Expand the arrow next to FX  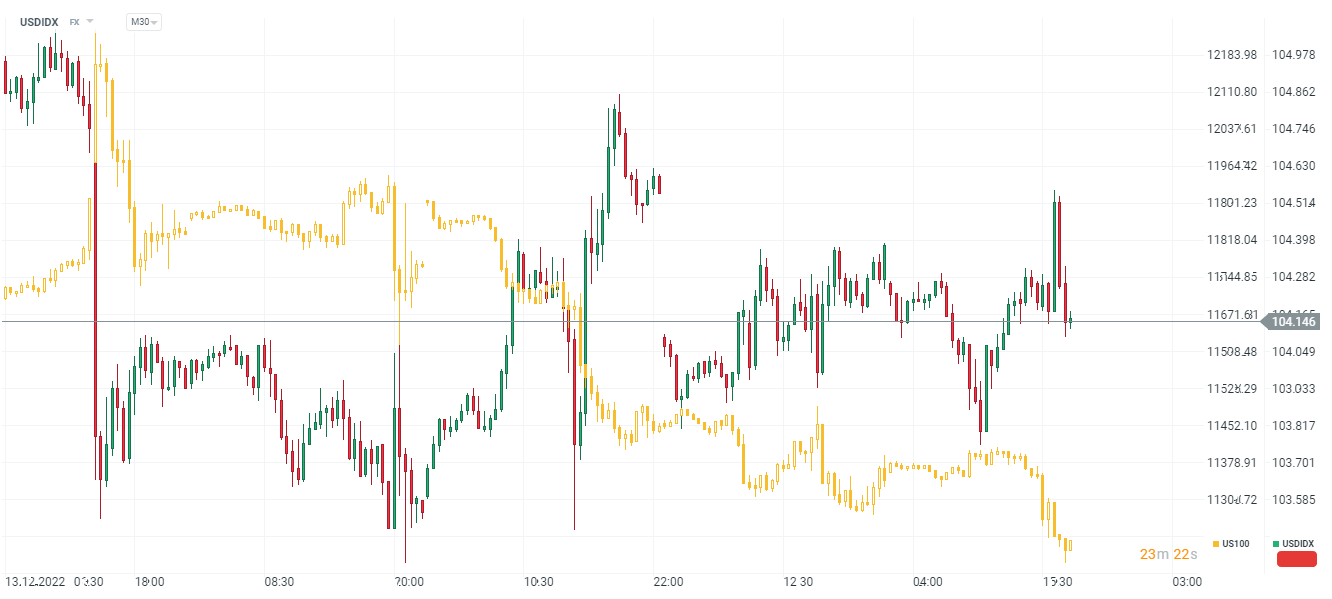[90, 22]
